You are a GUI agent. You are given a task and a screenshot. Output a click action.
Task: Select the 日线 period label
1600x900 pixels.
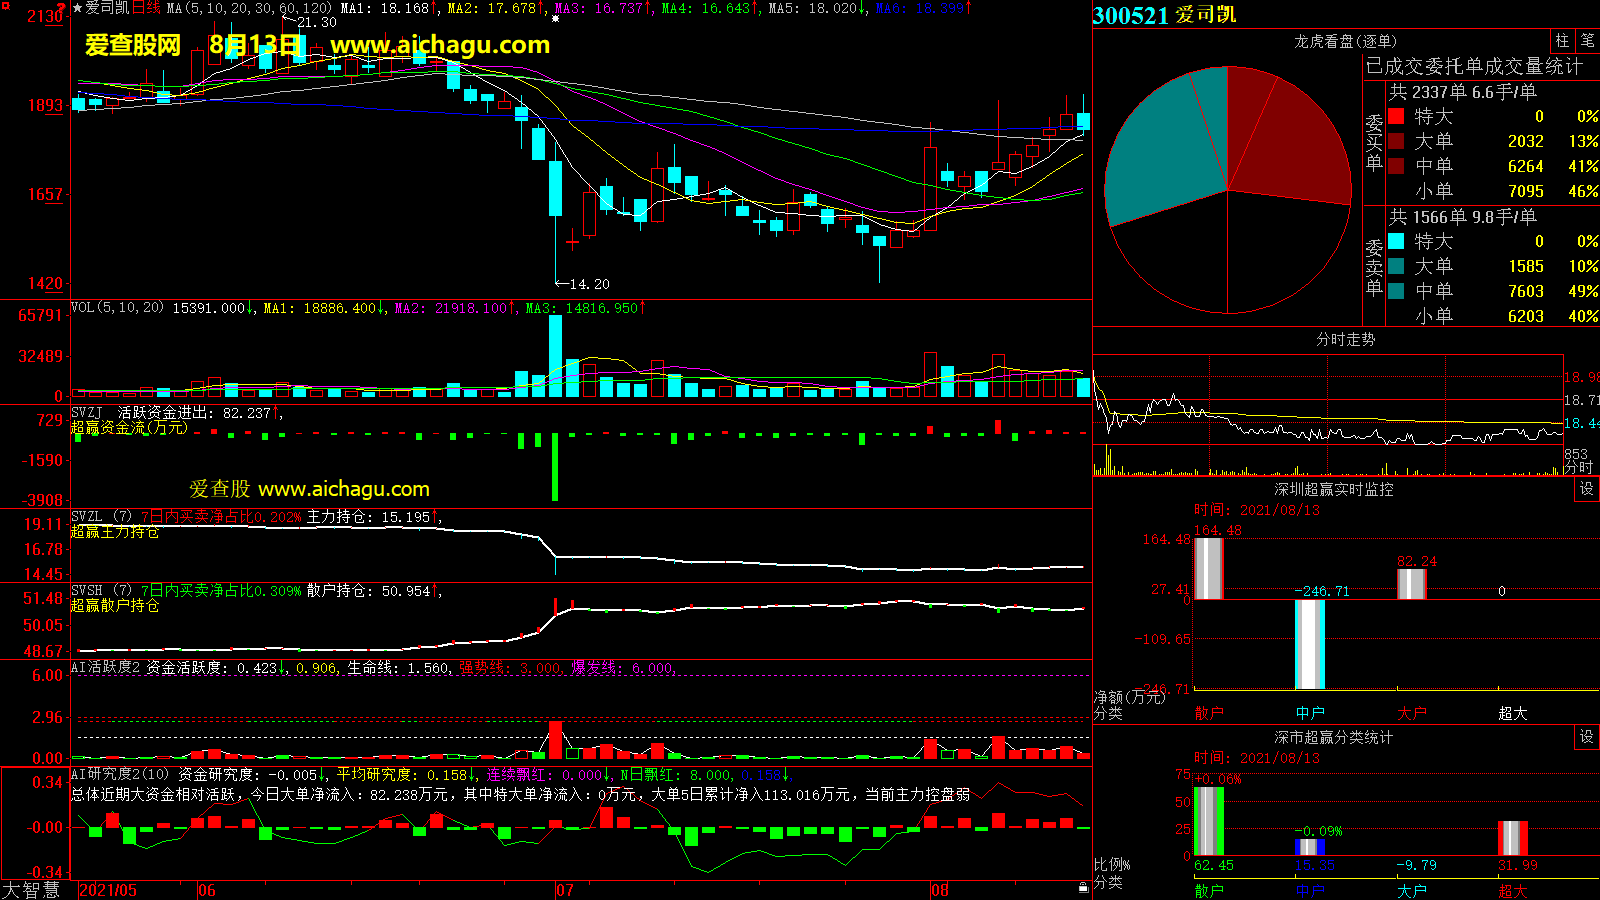point(146,8)
